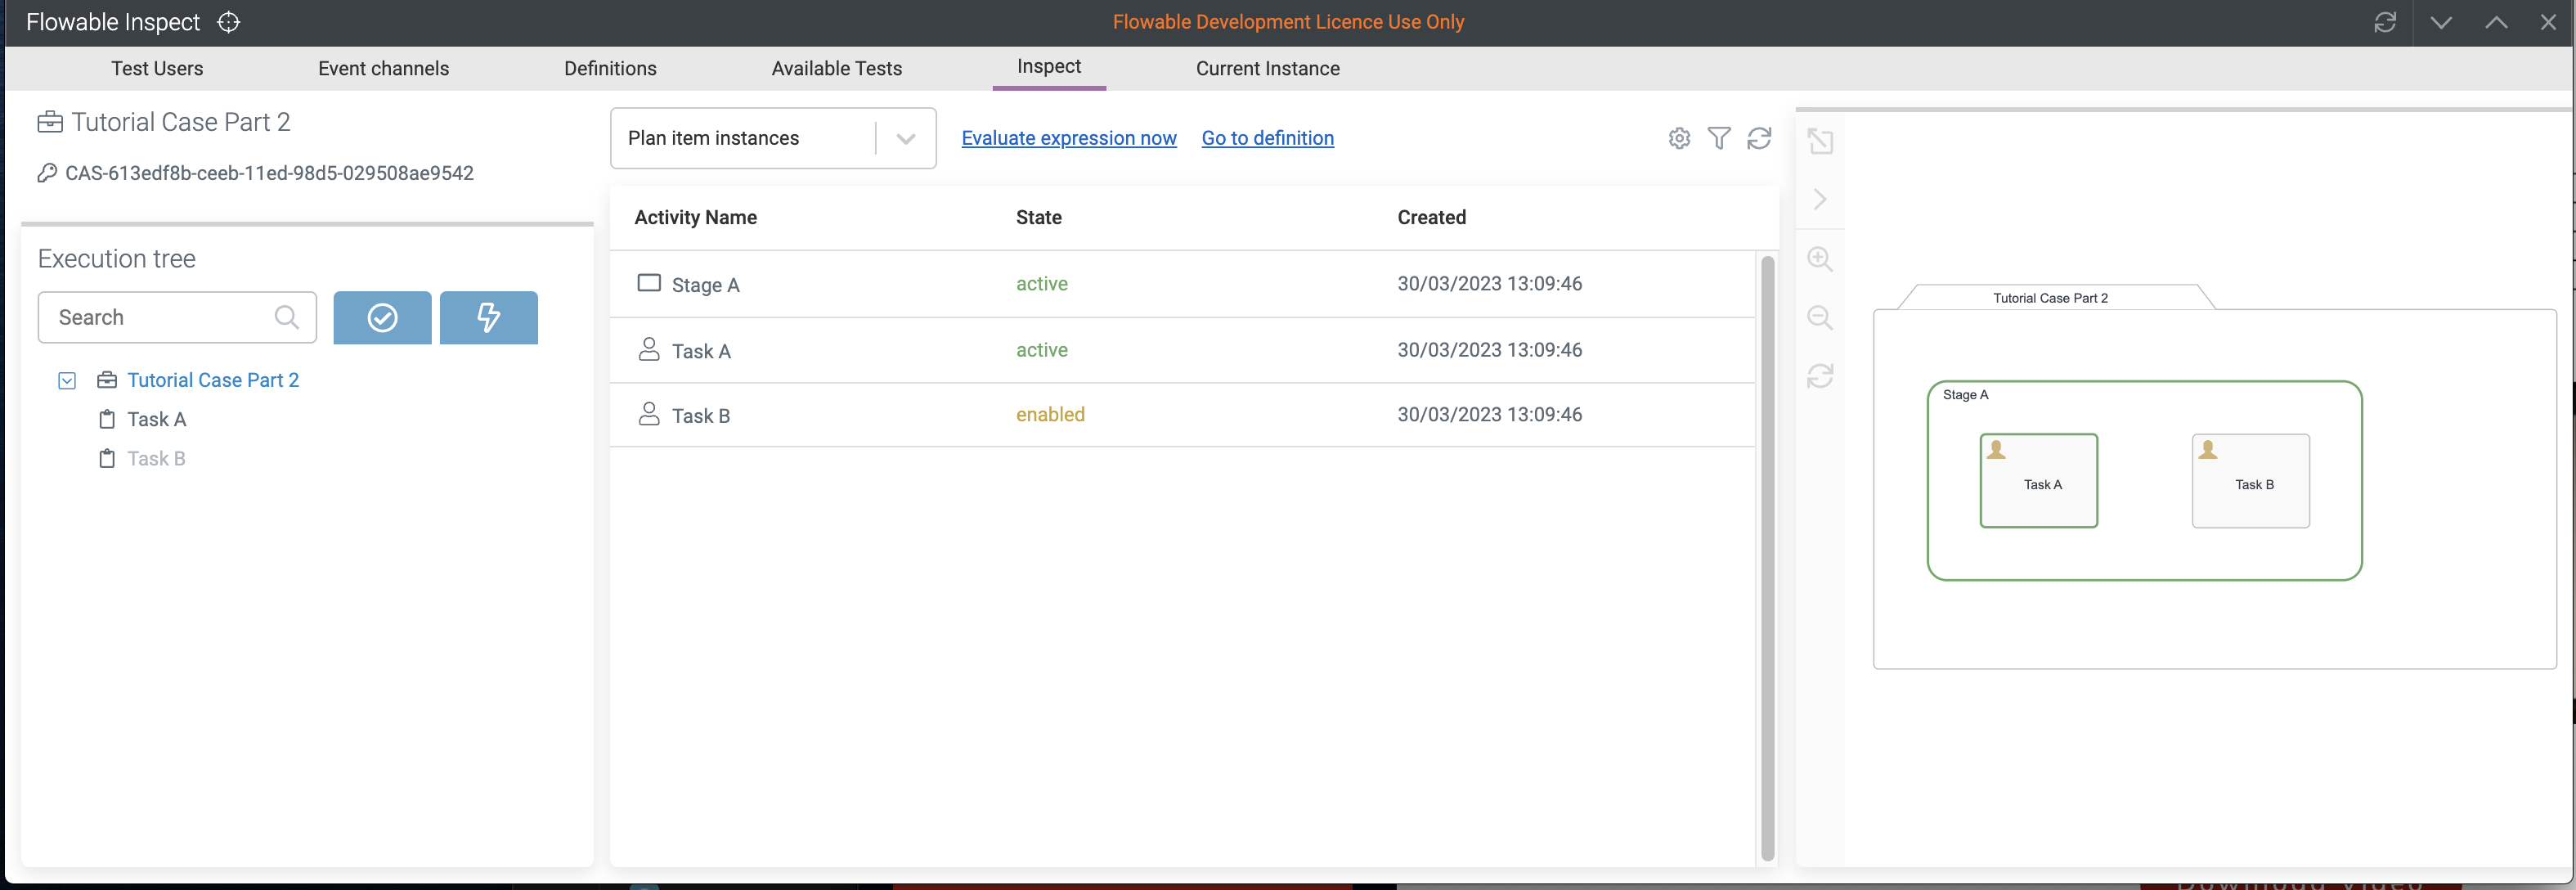Zoom in on the case diagram
Viewport: 2576px width, 890px height.
1820,259
